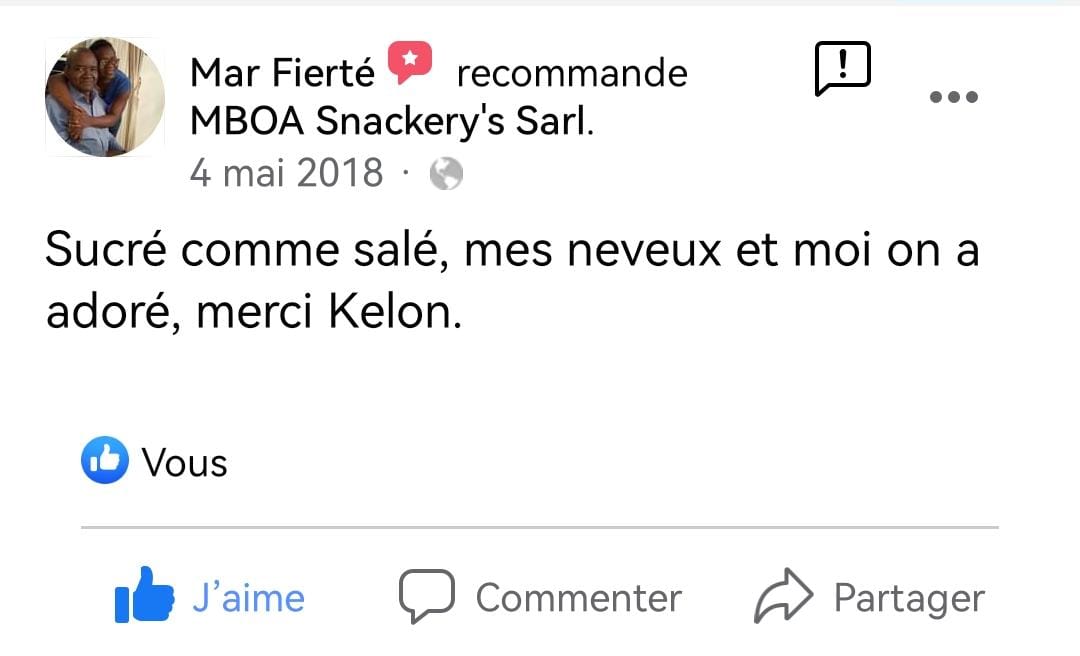Click the globe public audience icon
Image resolution: width=1080 pixels, height=656 pixels.
[x=446, y=175]
